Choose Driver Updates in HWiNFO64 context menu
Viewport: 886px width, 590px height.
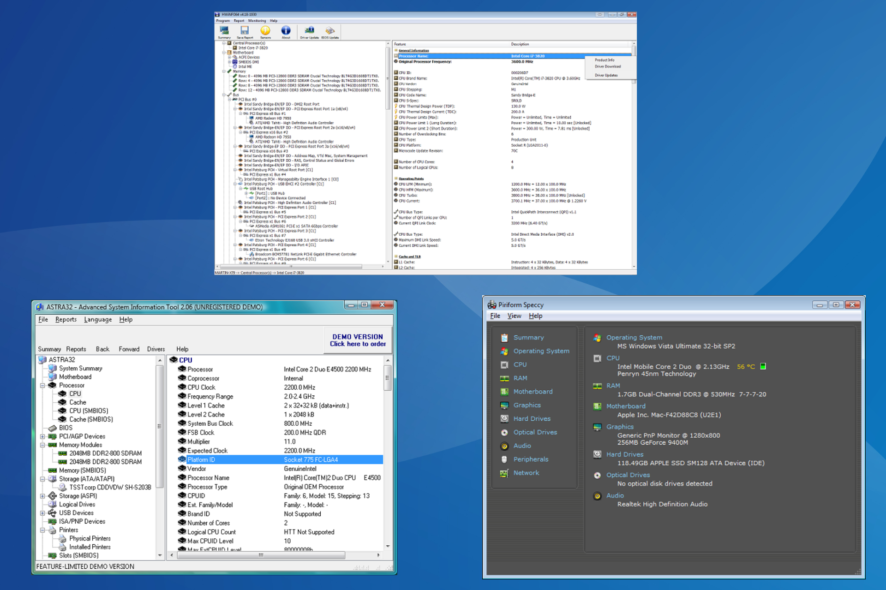tap(606, 75)
